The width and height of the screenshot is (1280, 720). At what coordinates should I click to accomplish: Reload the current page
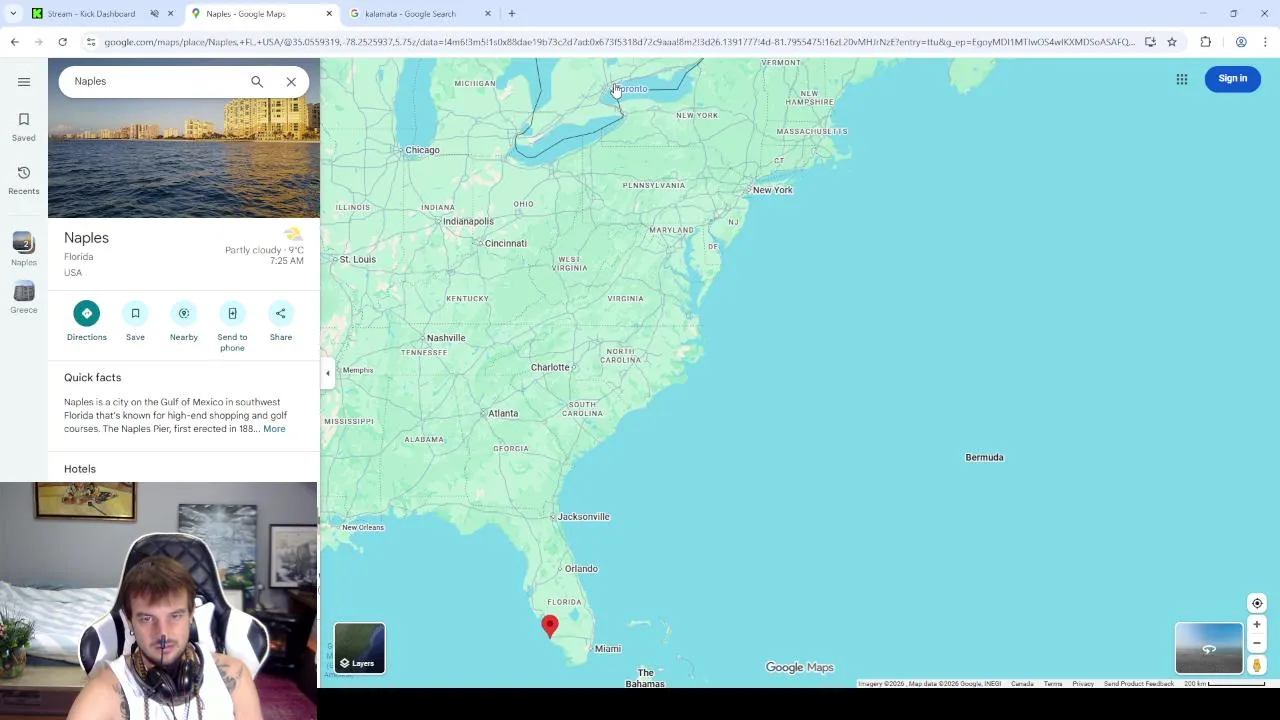tap(63, 42)
